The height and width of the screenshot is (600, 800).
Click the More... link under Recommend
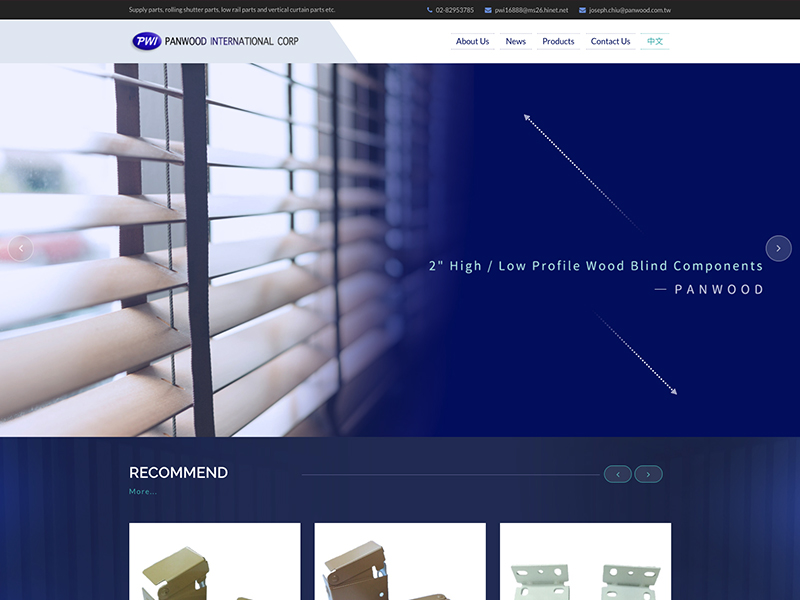coord(143,491)
